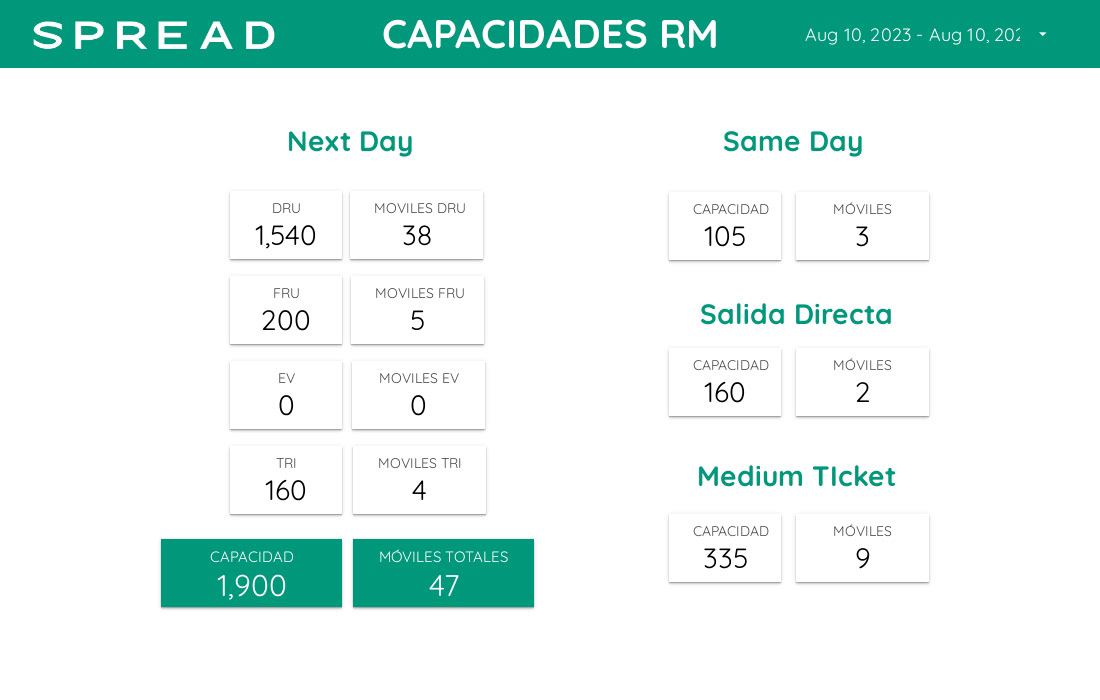The height and width of the screenshot is (700, 1100).
Task: Click Salida Directa MÓVILES 2 card
Action: (x=862, y=382)
